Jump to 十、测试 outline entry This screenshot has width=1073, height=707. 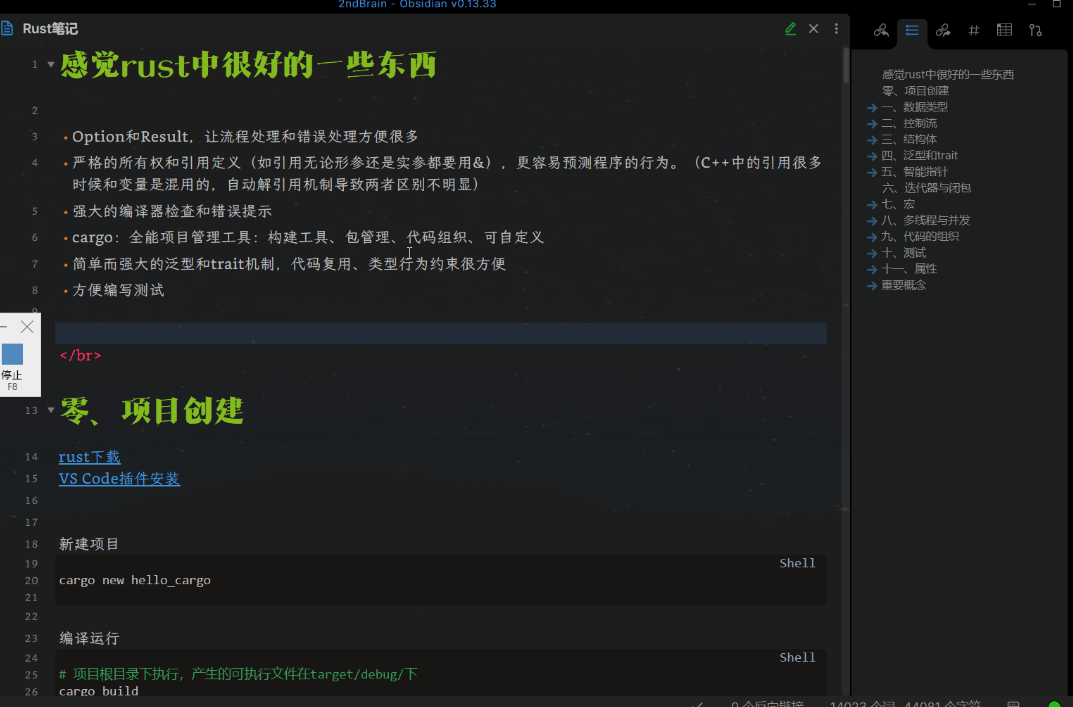click(904, 253)
